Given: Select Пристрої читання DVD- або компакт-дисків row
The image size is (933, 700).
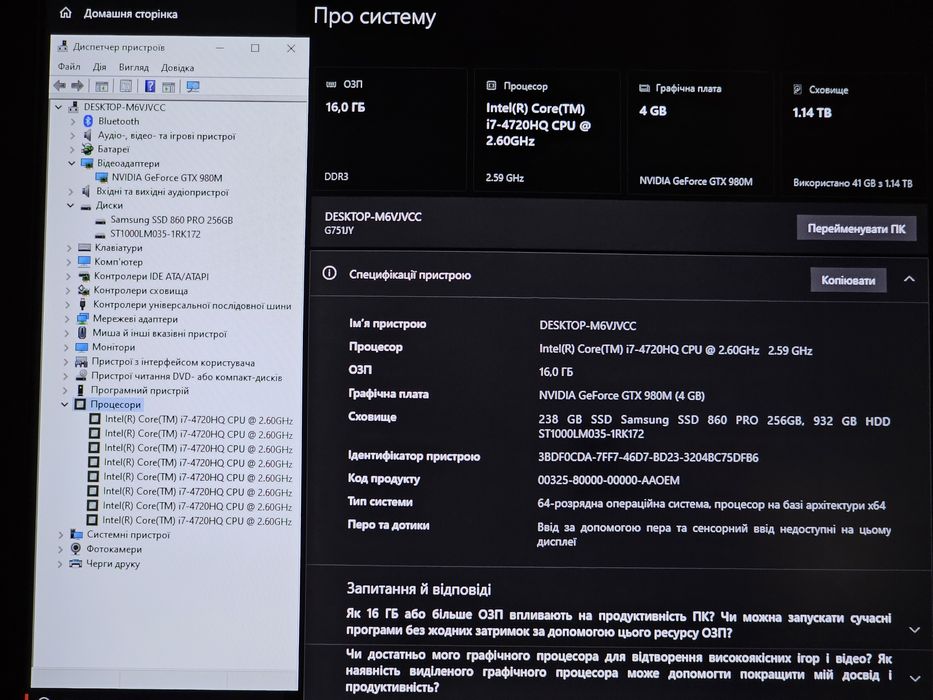Looking at the screenshot, I should pos(186,377).
